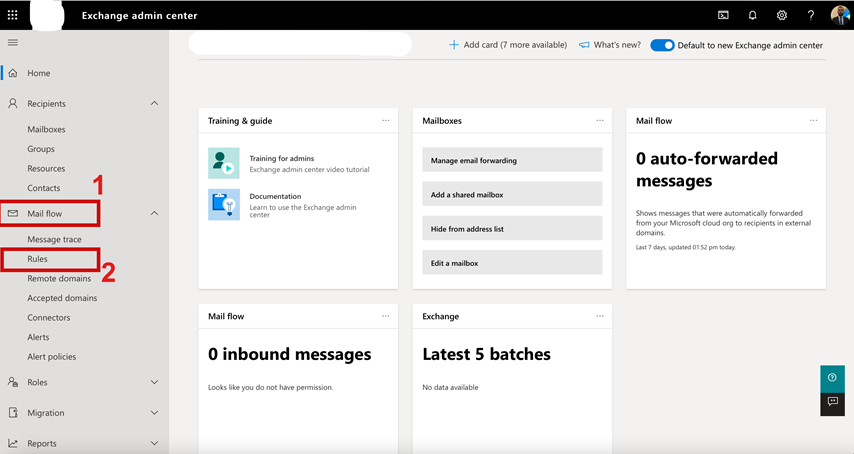Viewport: 854px width, 454px height.
Task: Collapse the Recipients section chevron
Action: coord(155,103)
